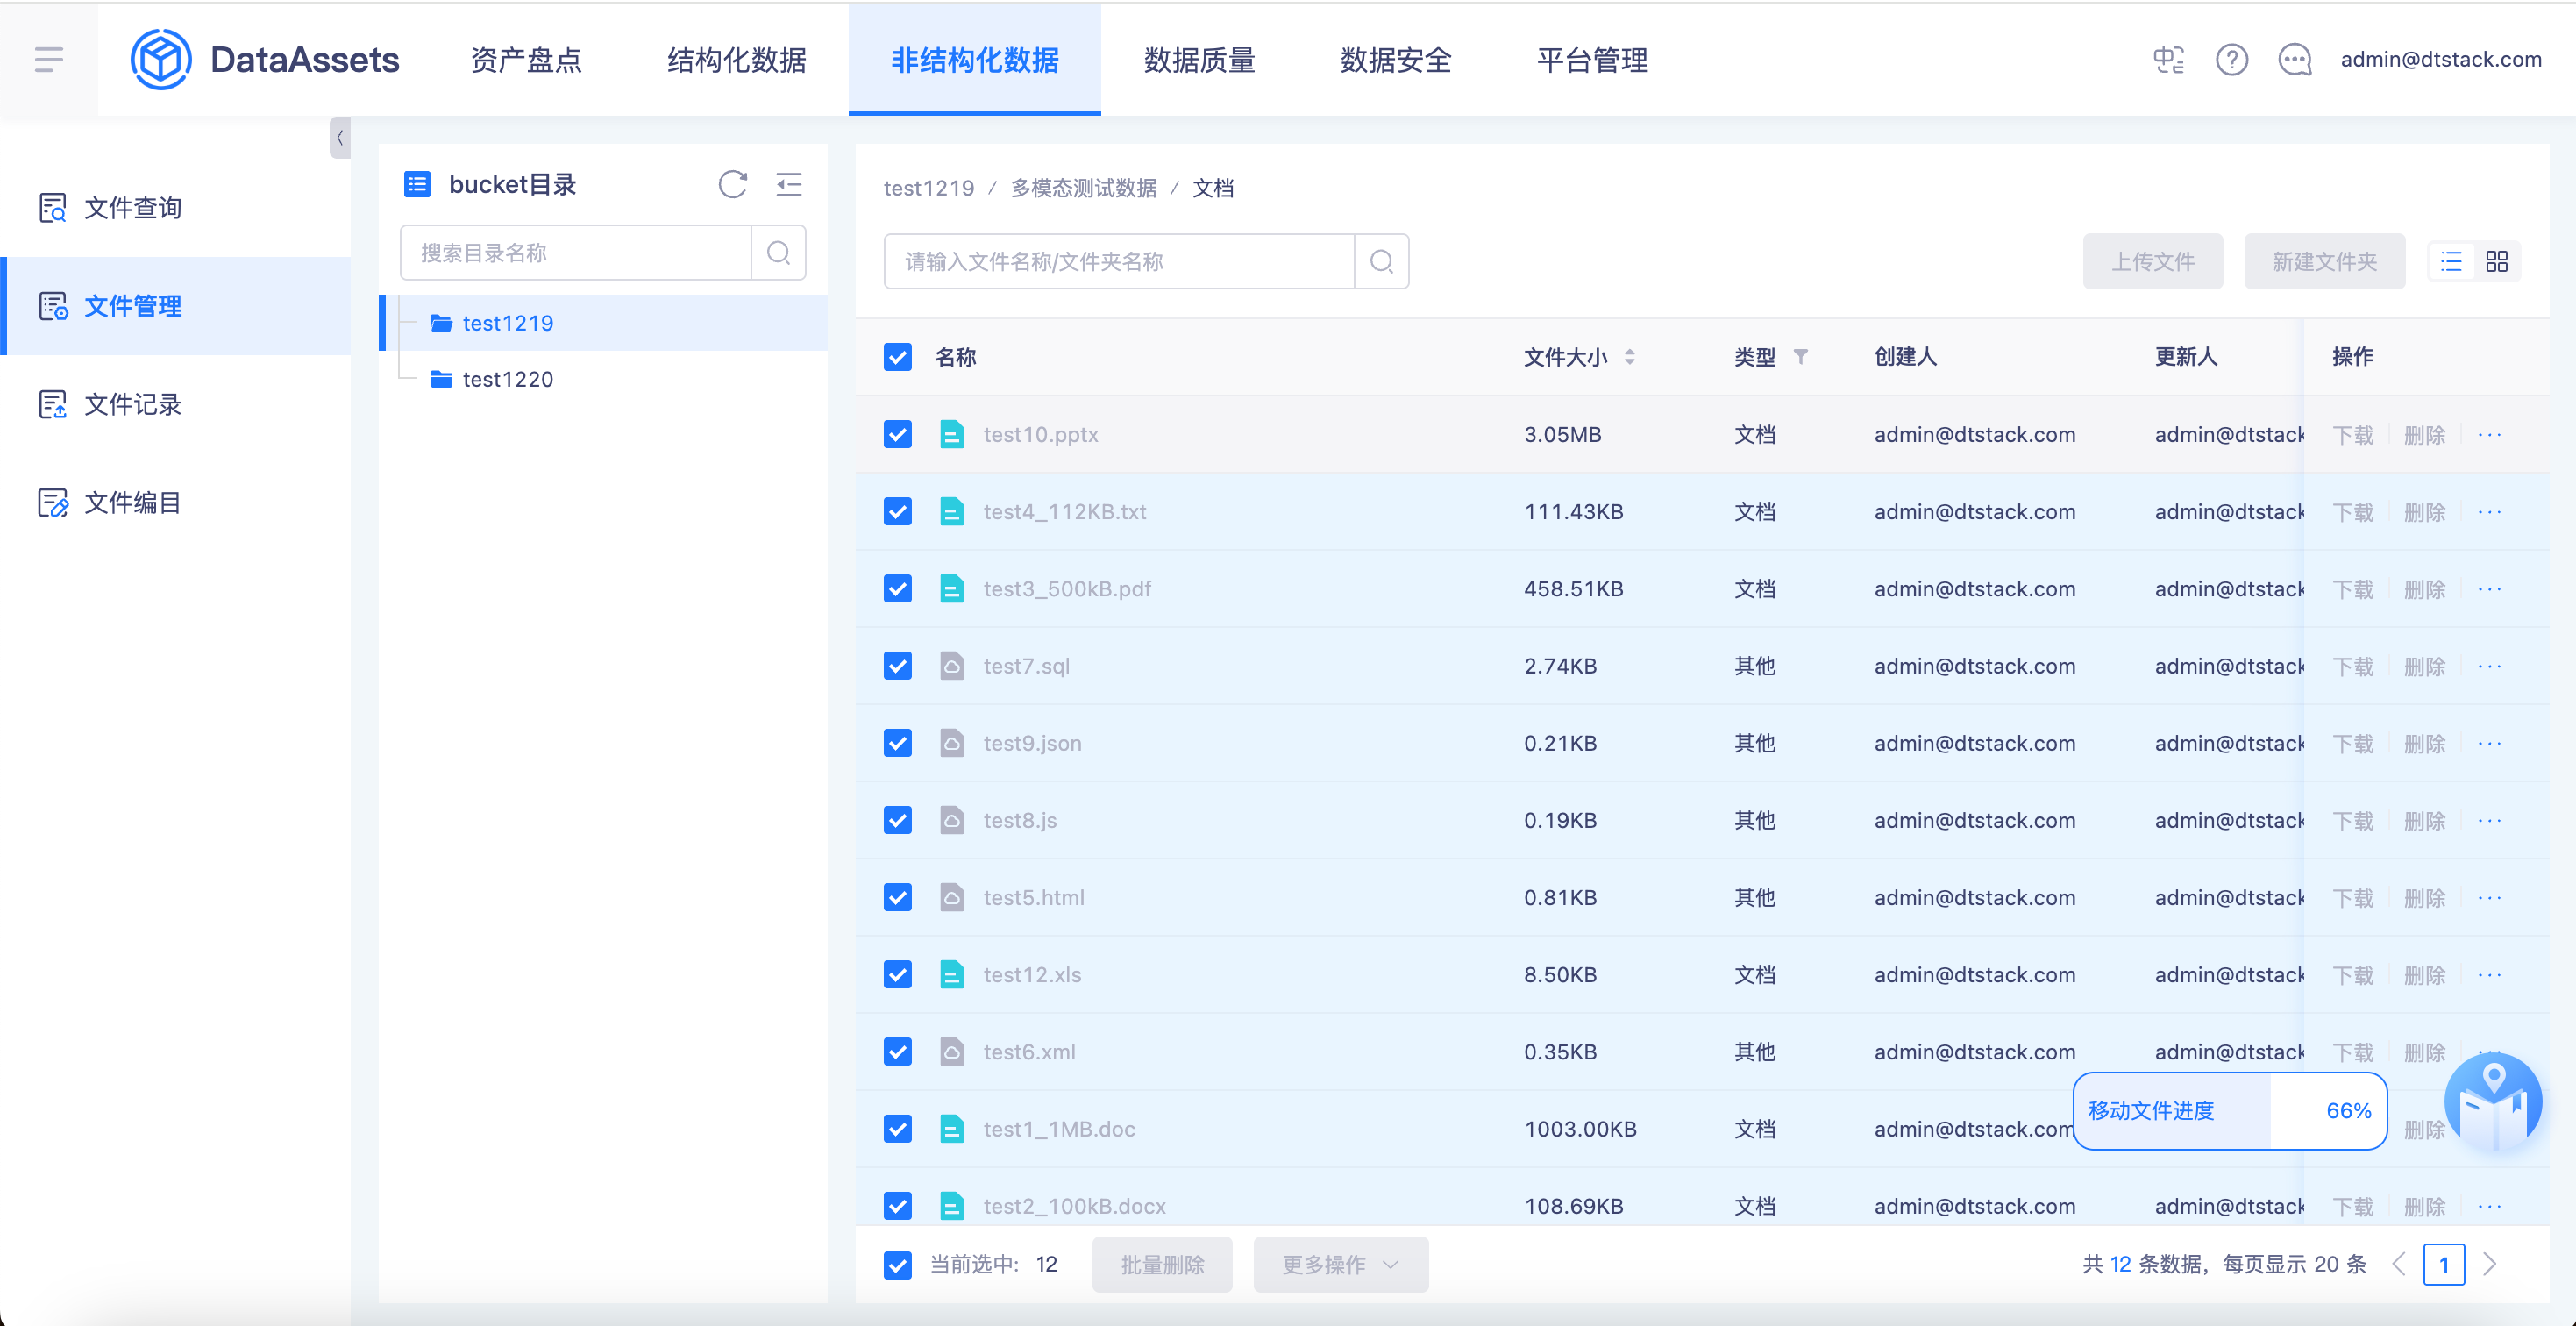
Task: Click the language switch icon
Action: pos(2167,60)
